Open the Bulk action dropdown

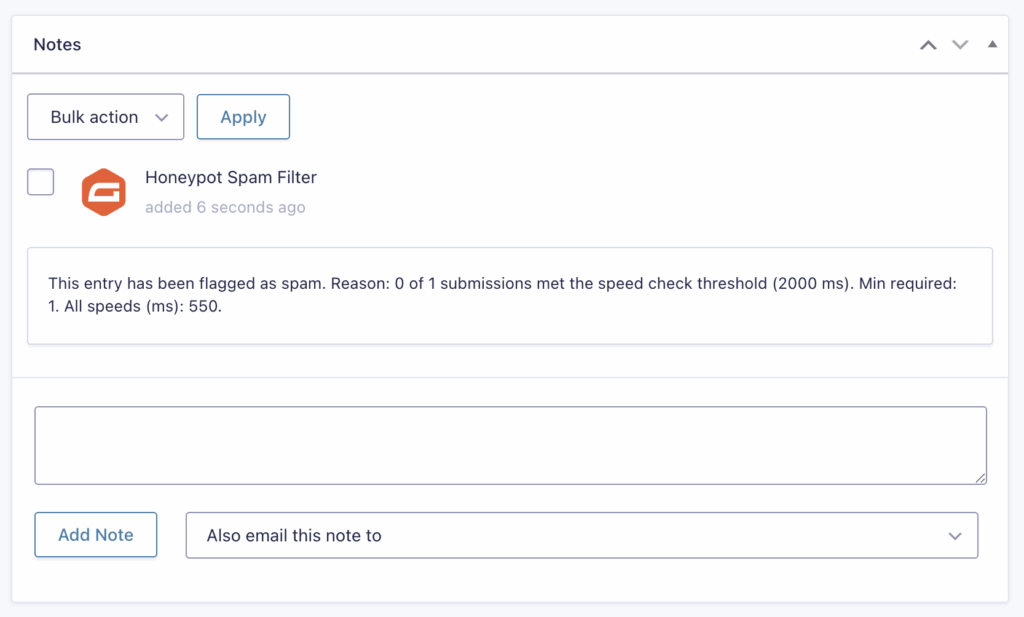point(105,116)
